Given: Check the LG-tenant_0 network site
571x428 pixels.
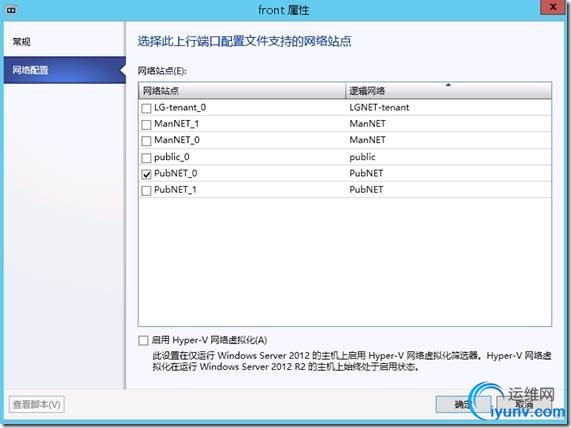Looking at the screenshot, I should (146, 108).
